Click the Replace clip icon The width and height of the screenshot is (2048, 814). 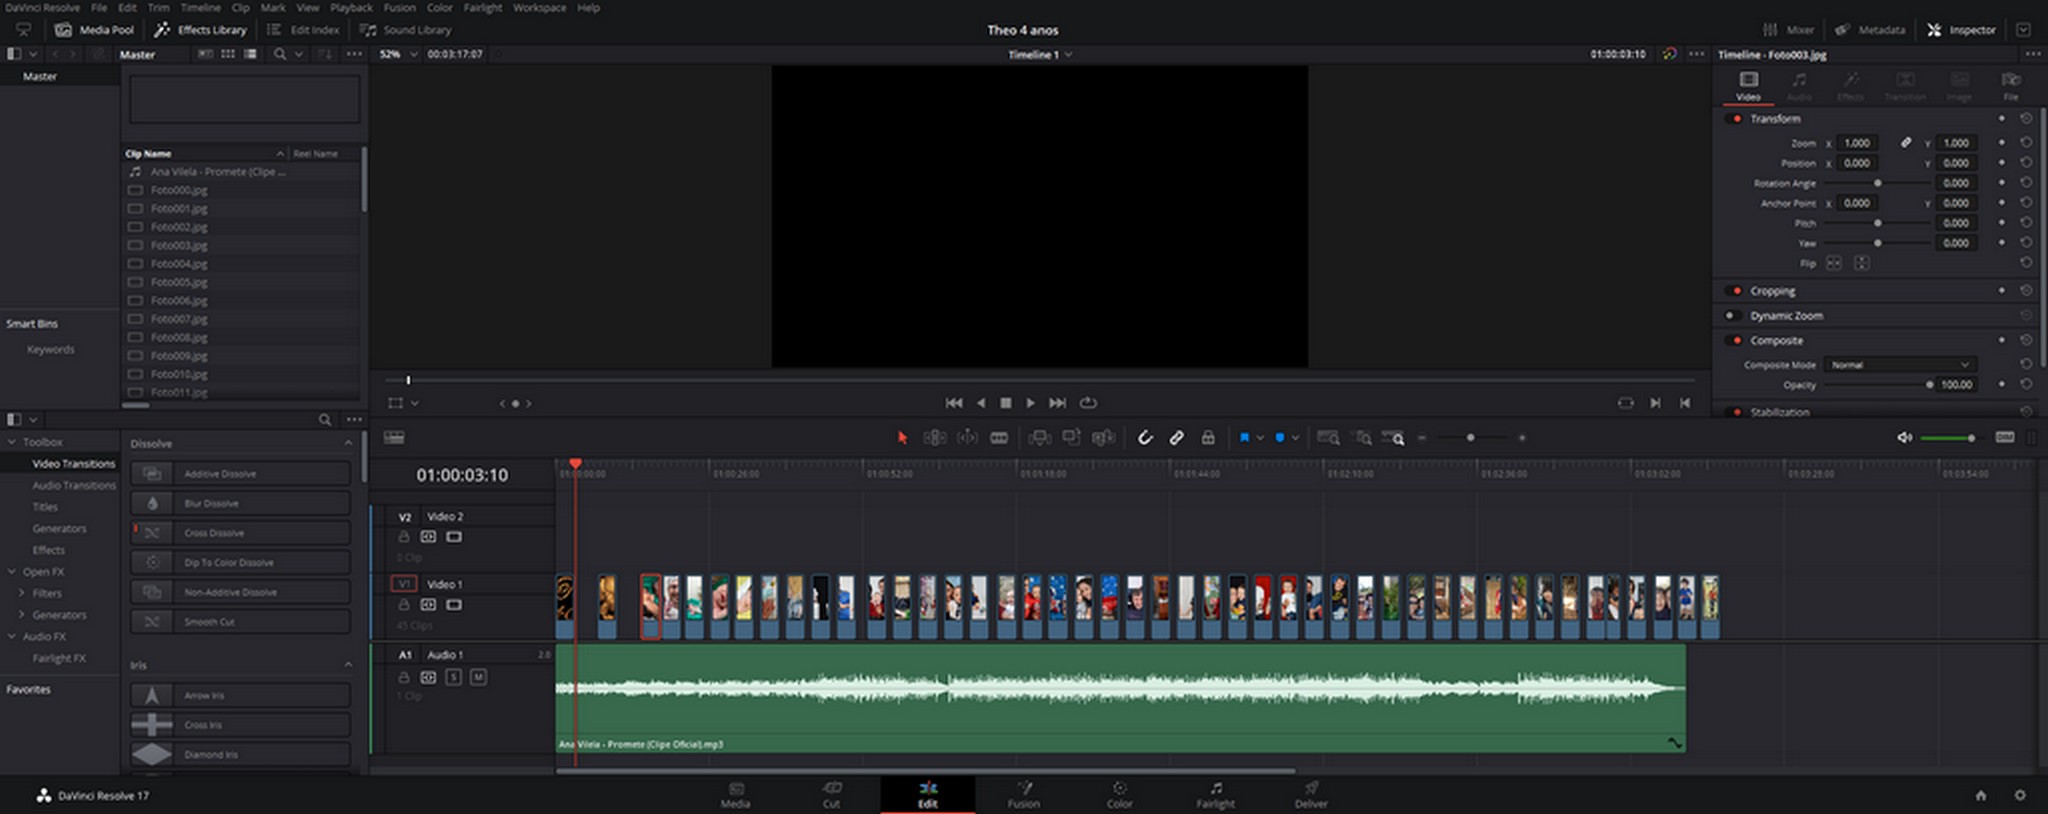1103,438
